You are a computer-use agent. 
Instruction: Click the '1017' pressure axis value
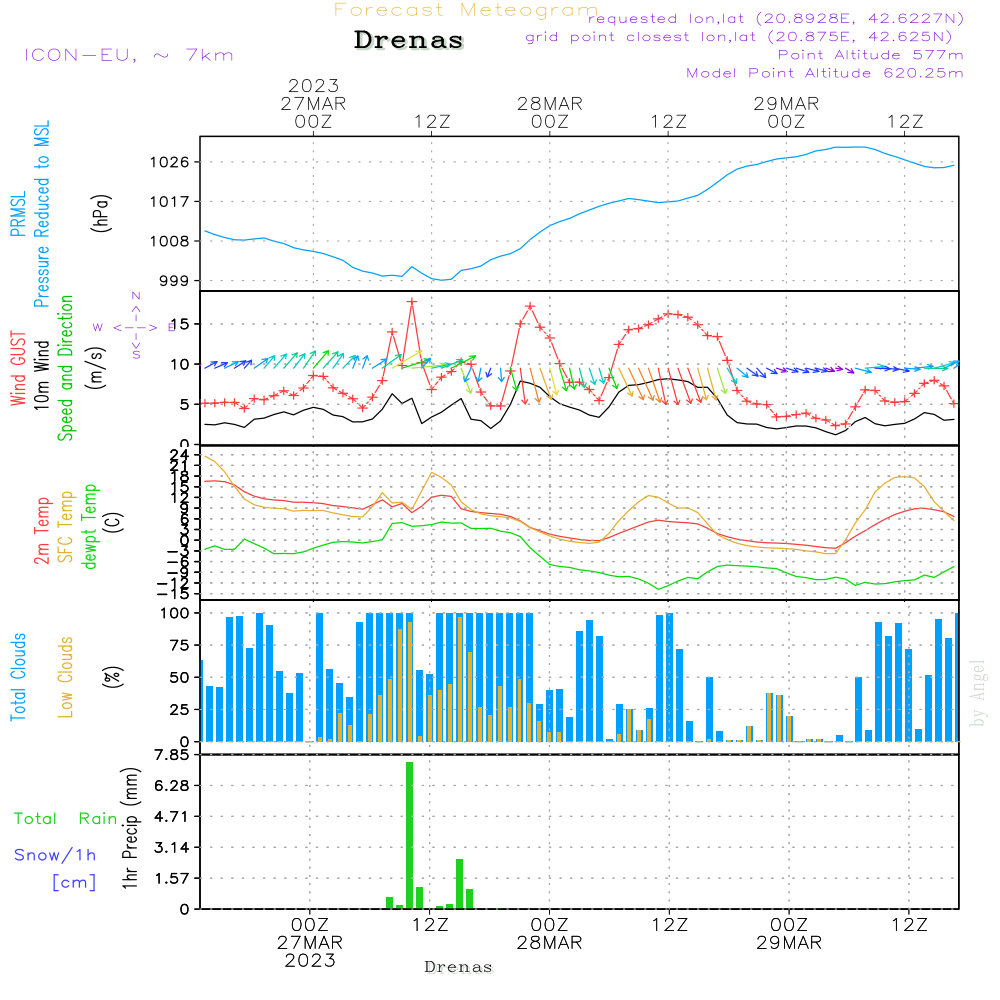(170, 202)
